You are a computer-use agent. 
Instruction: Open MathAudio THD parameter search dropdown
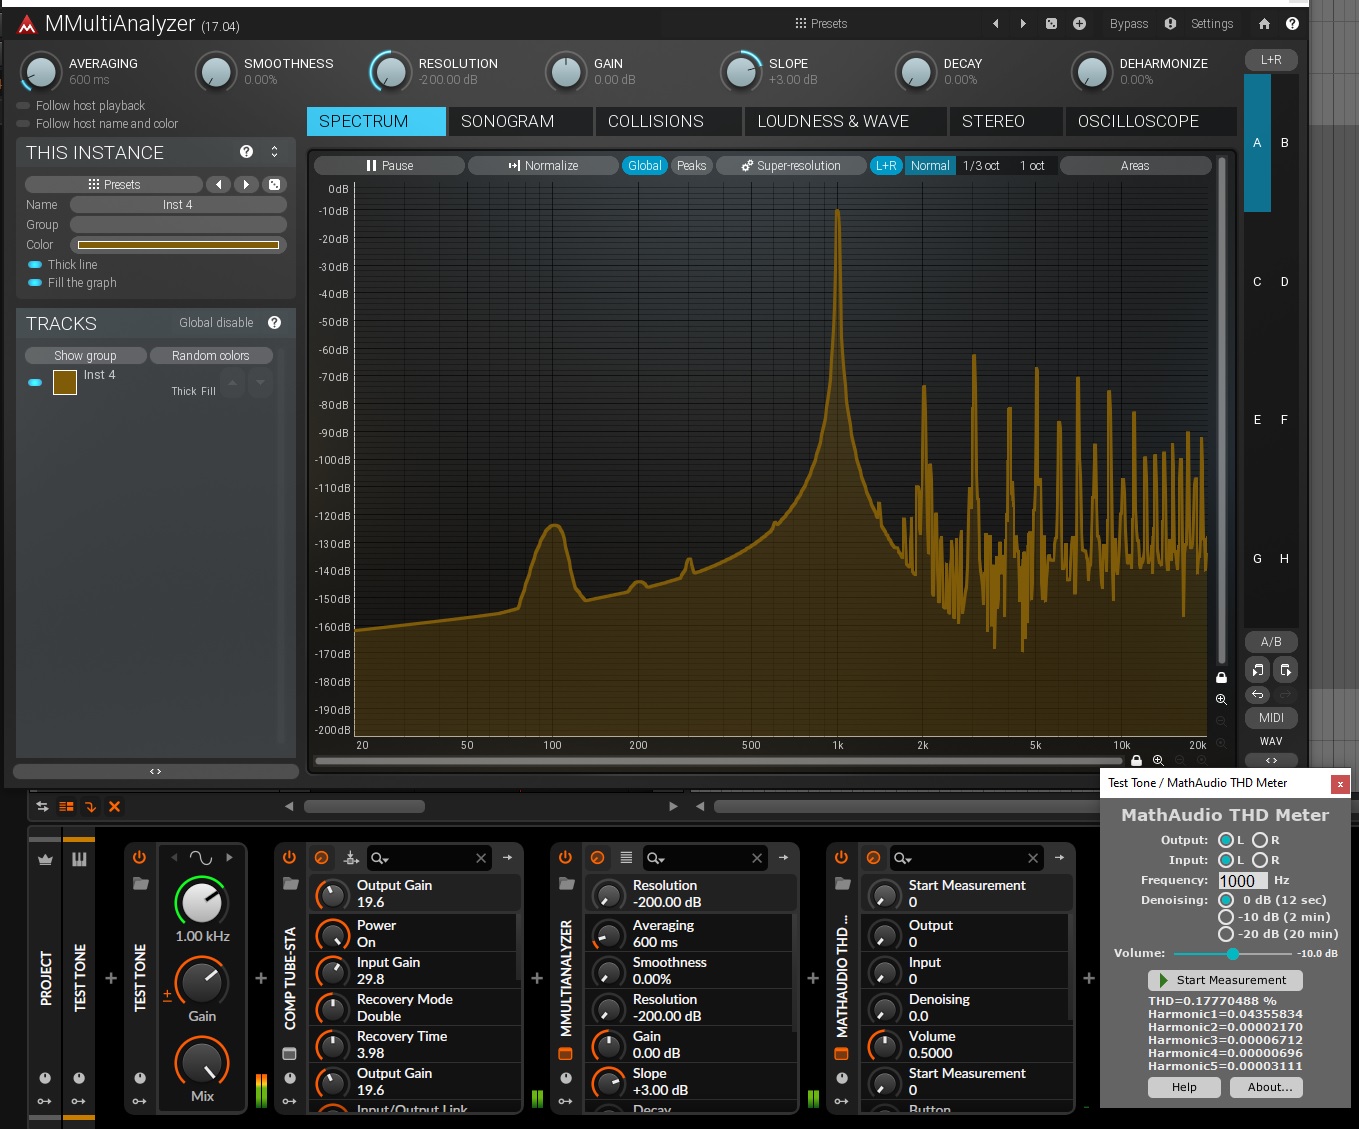(x=902, y=858)
